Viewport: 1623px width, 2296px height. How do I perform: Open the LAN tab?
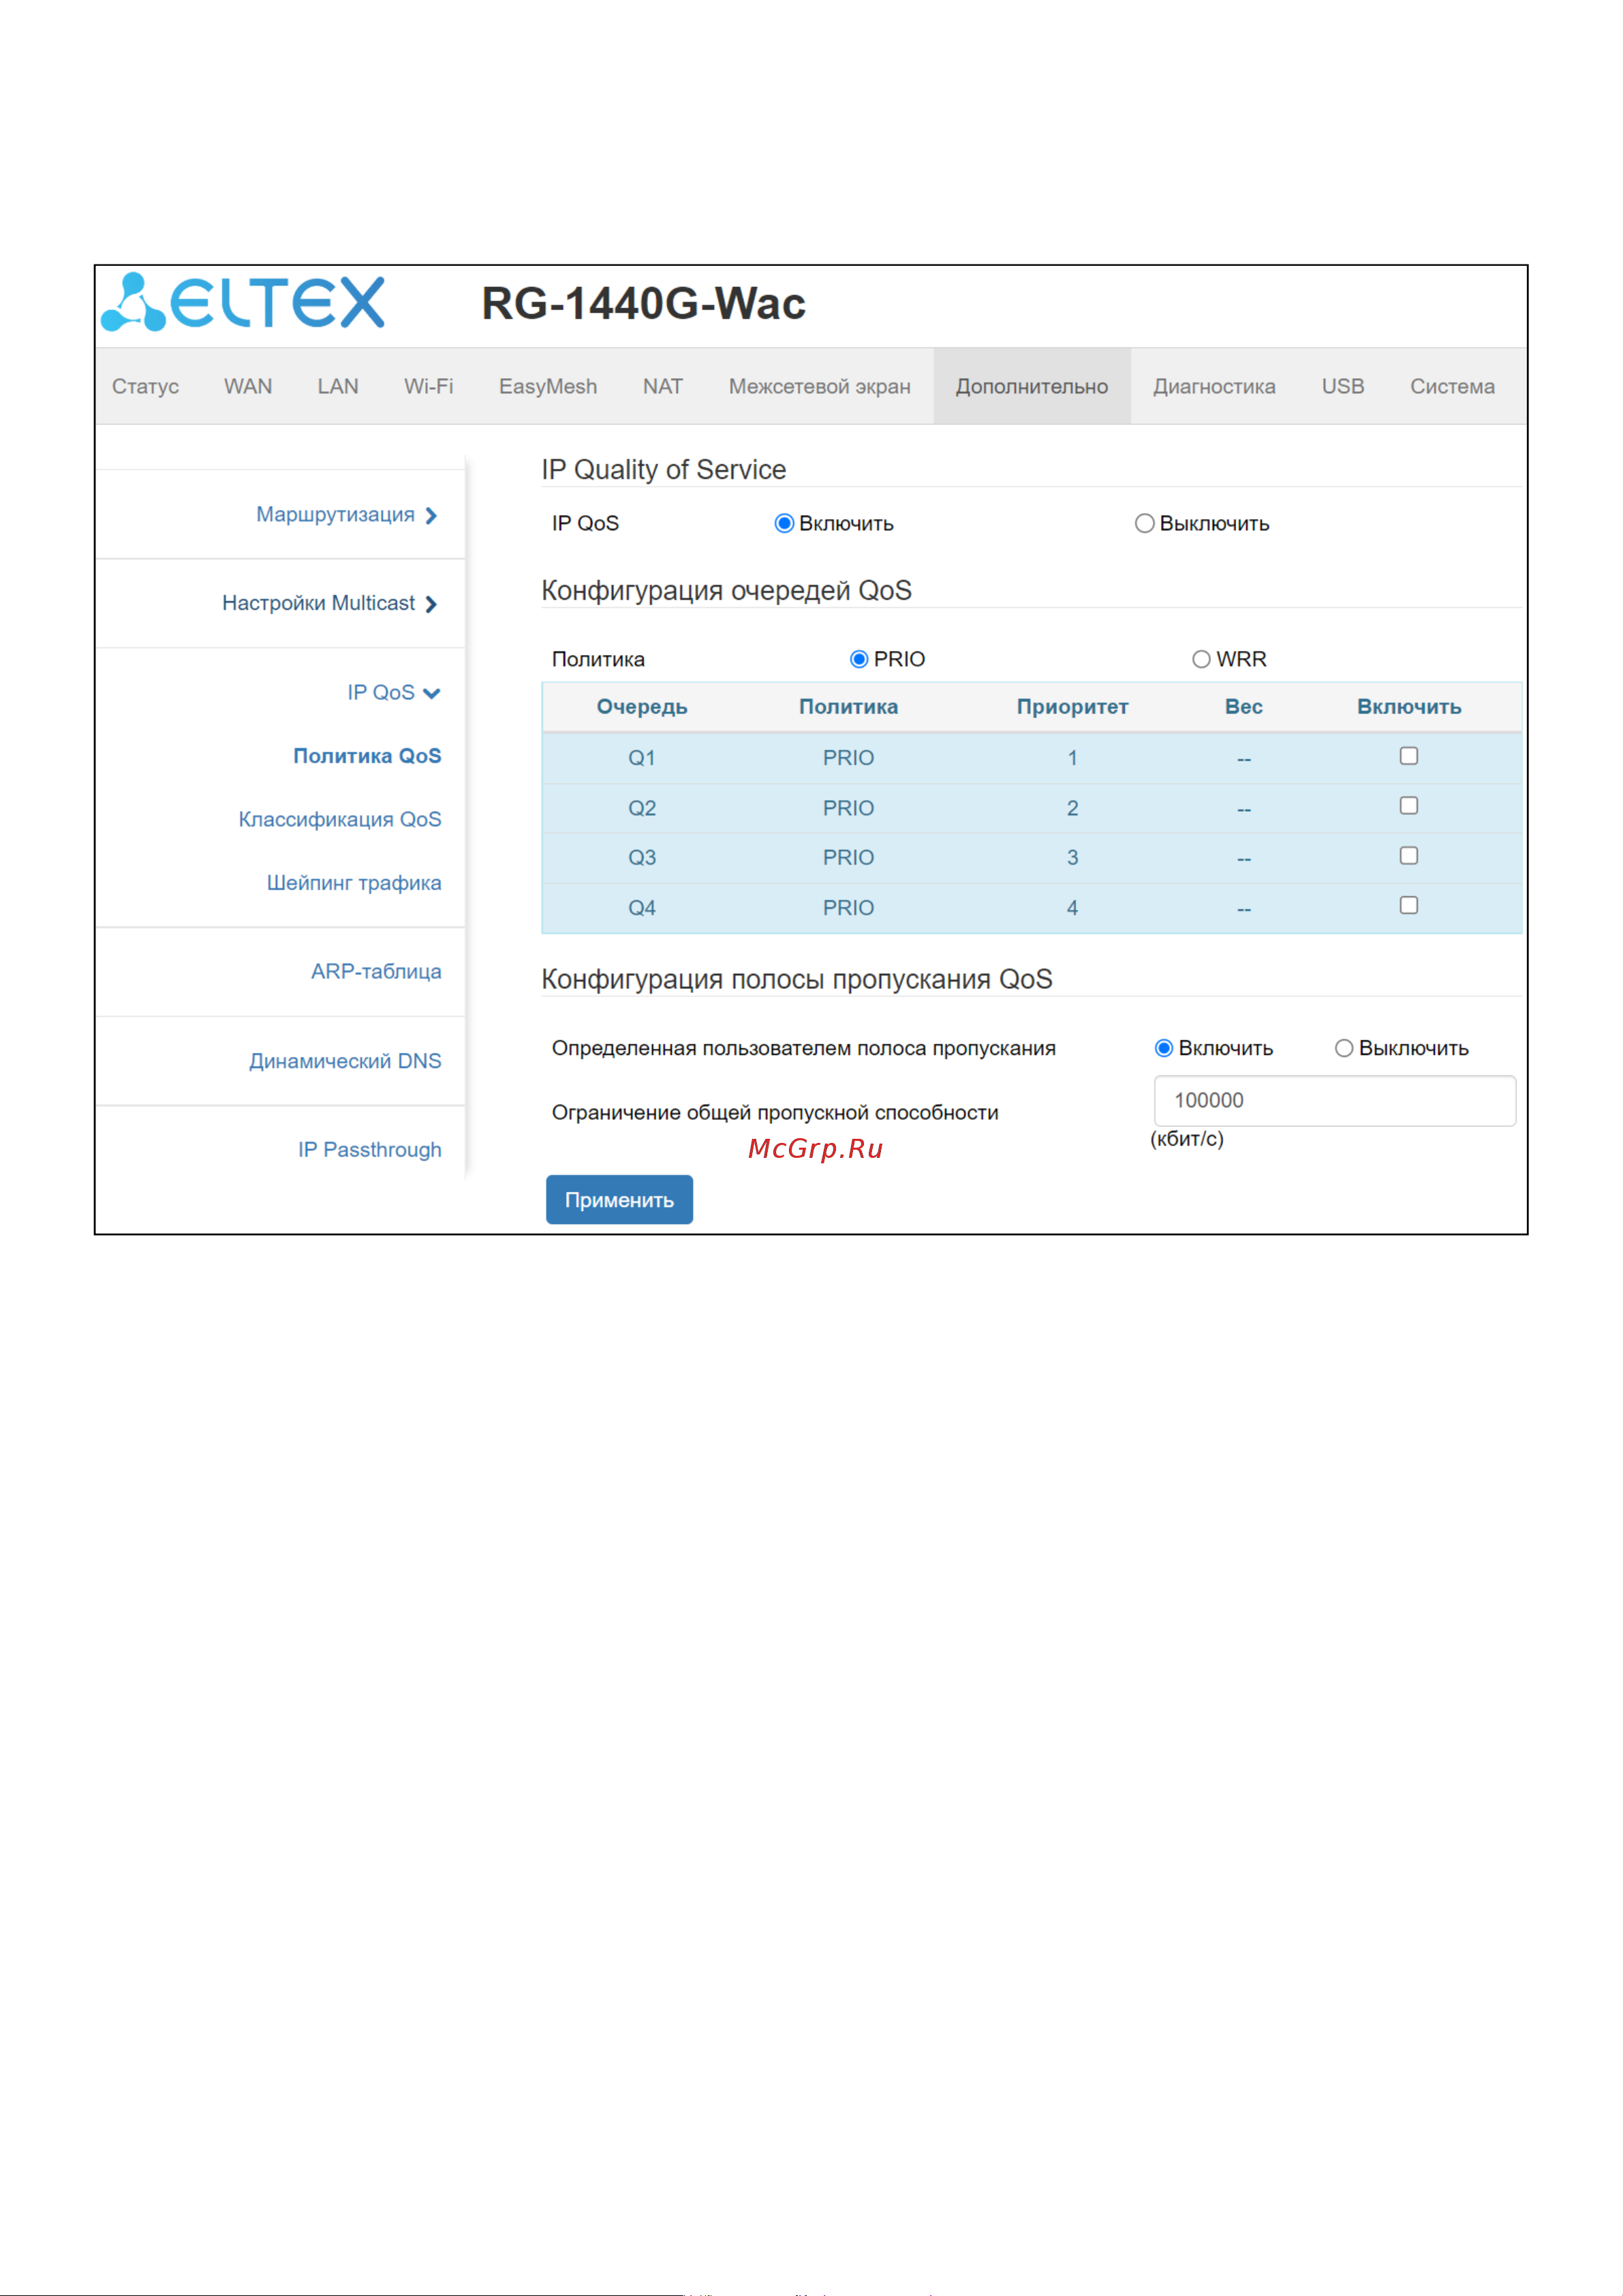[338, 386]
